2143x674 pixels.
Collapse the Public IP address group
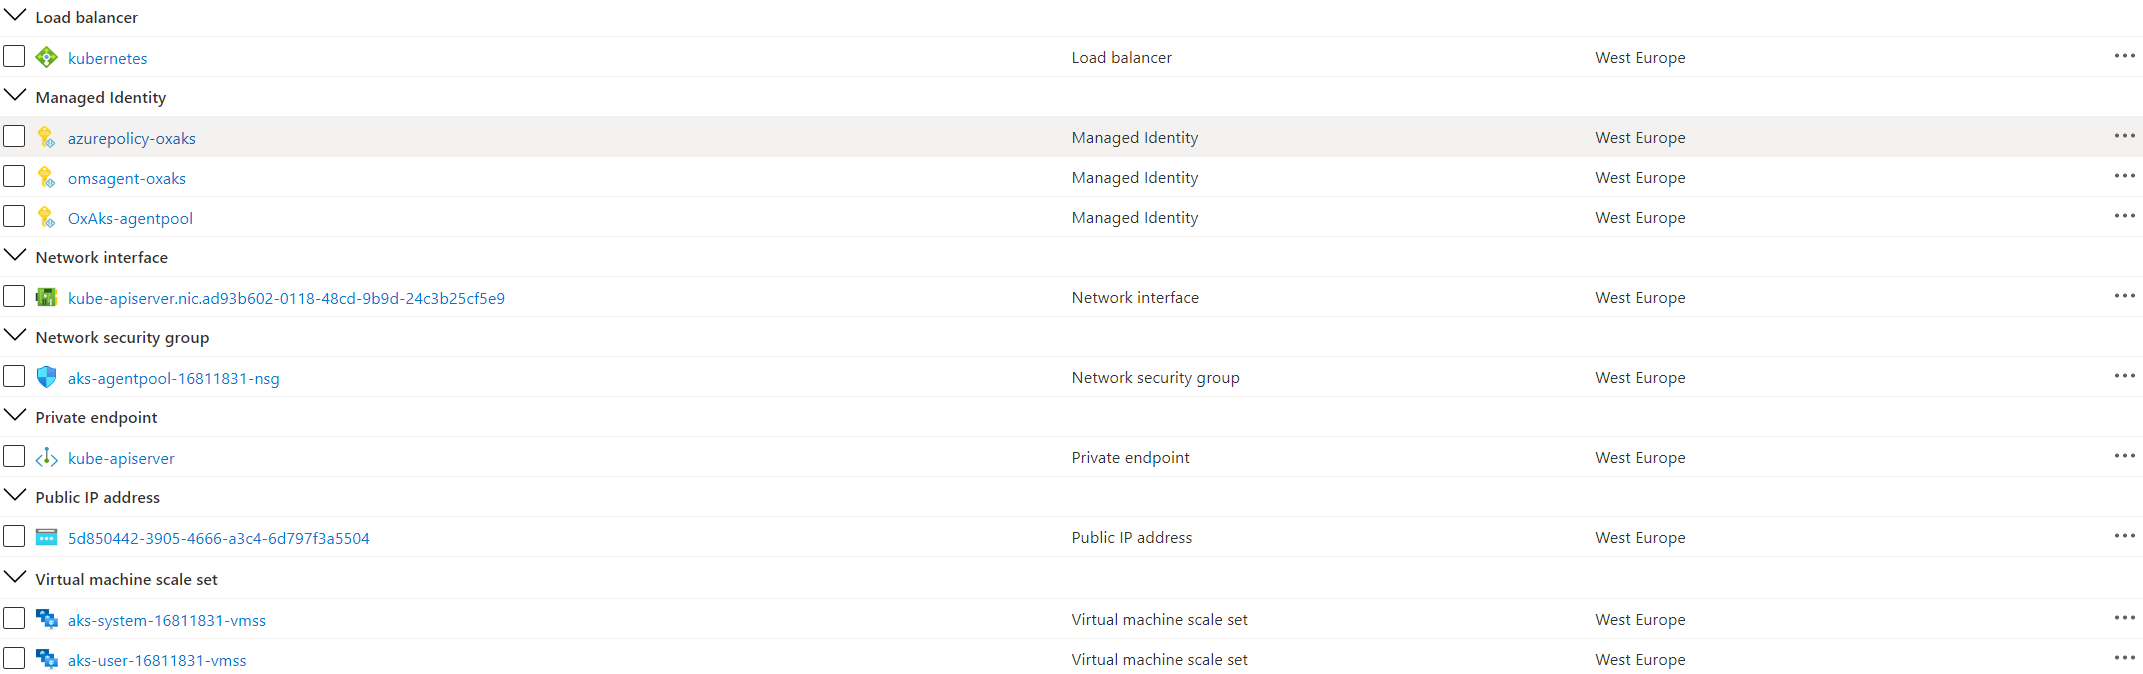(15, 495)
